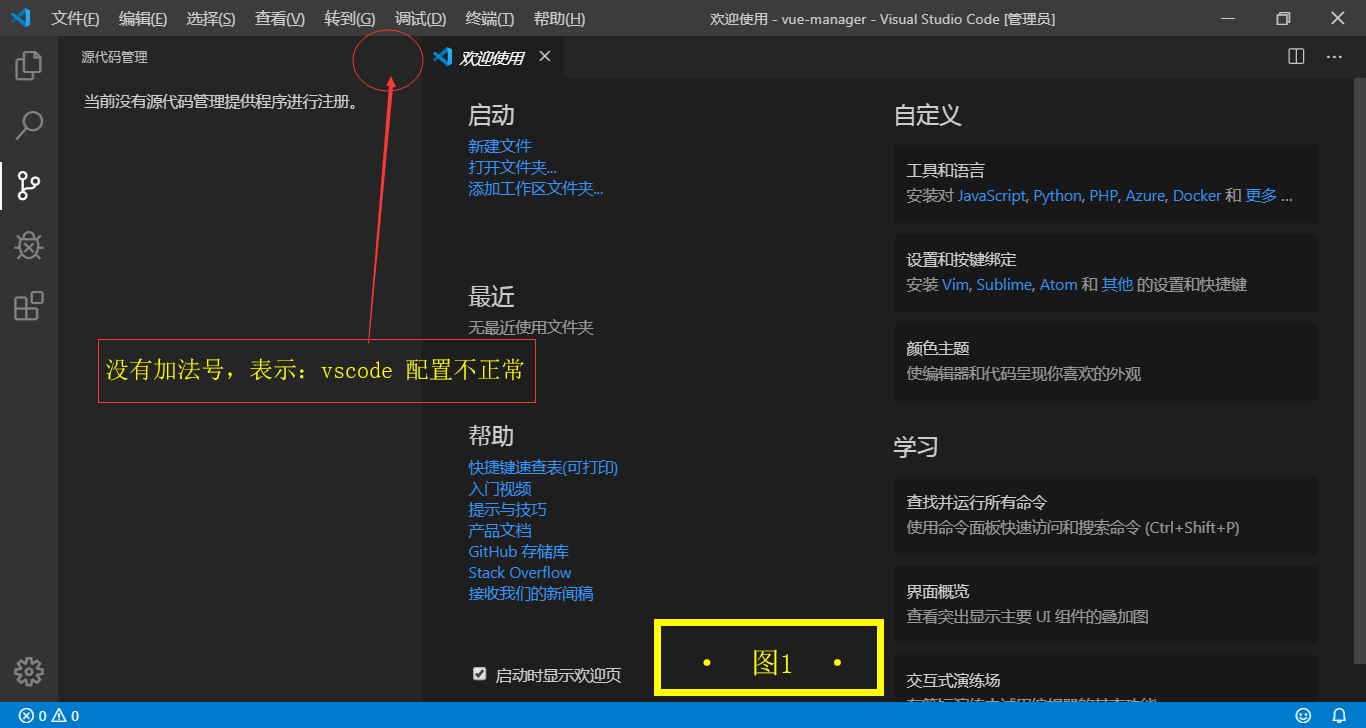The image size is (1366, 728).
Task: Select the Source Control icon in the activity bar
Action: (28, 186)
